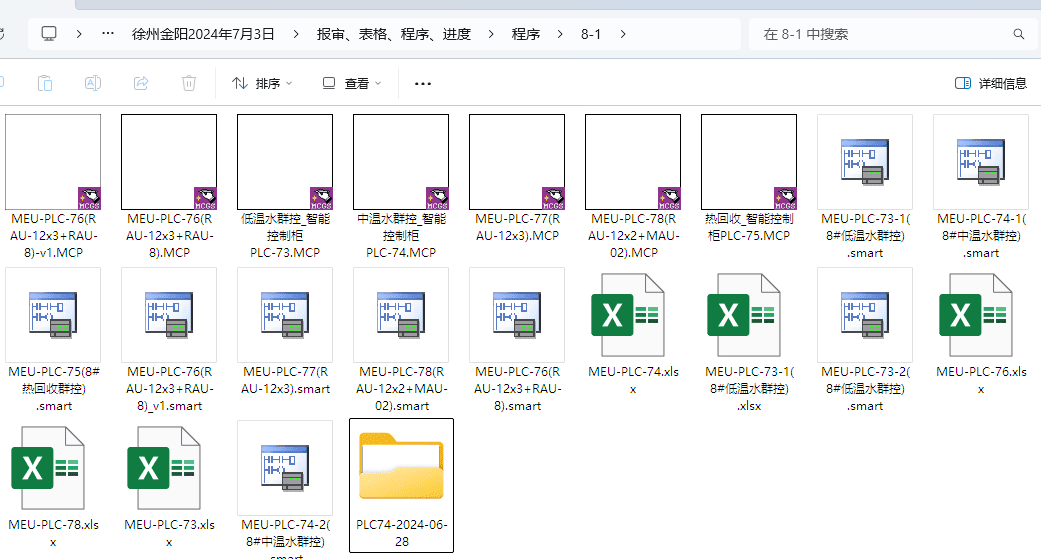
Task: Open the 排序 sort dropdown
Action: point(262,83)
